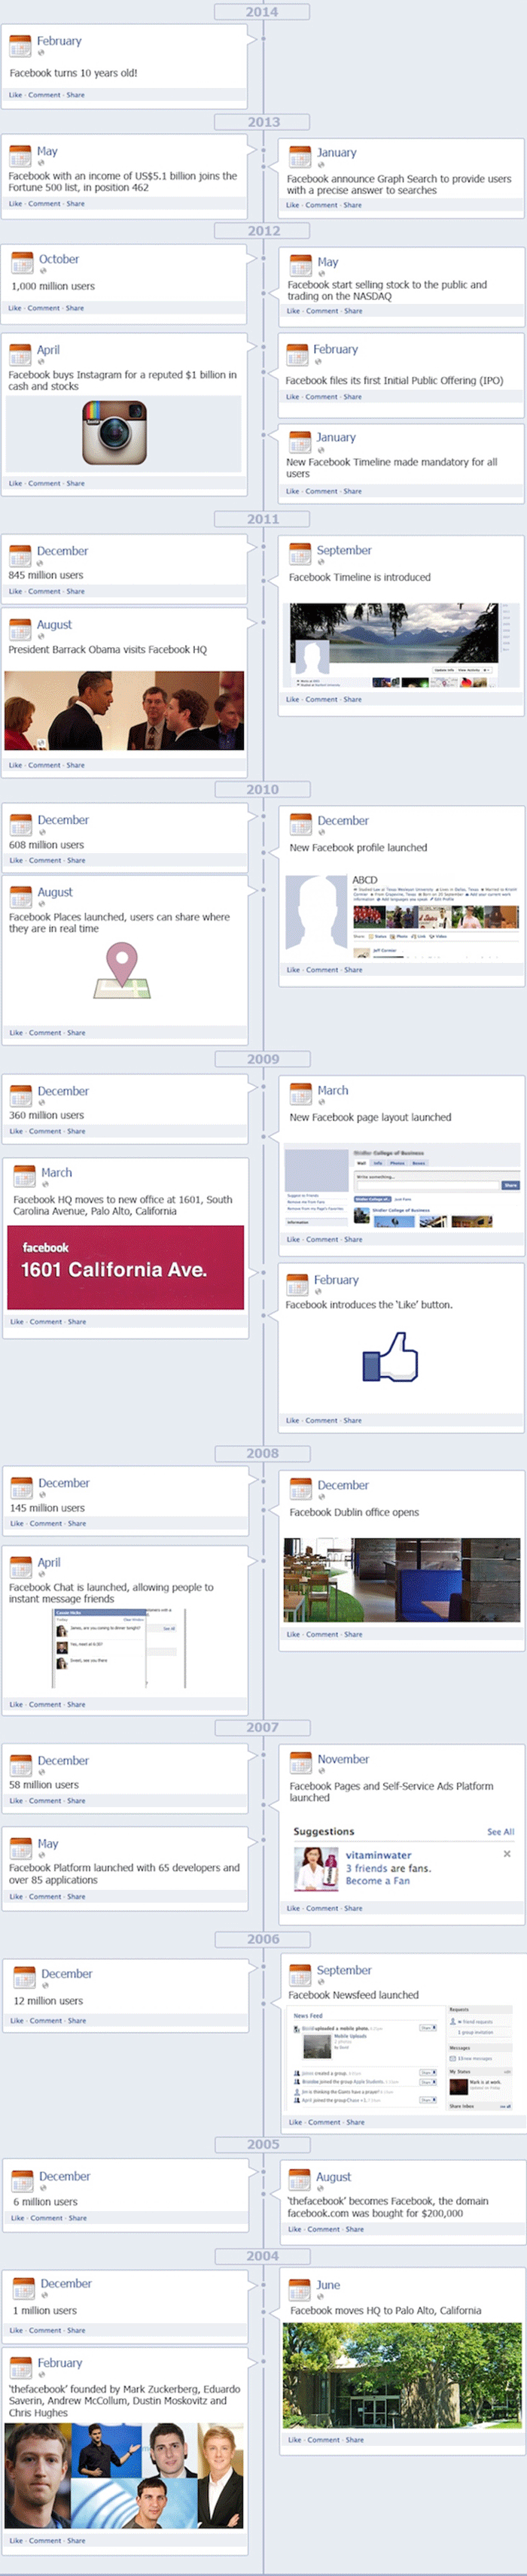The width and height of the screenshot is (527, 2576).
Task: Click the calendar icon on the Timeline made mandatory post
Action: tap(299, 442)
